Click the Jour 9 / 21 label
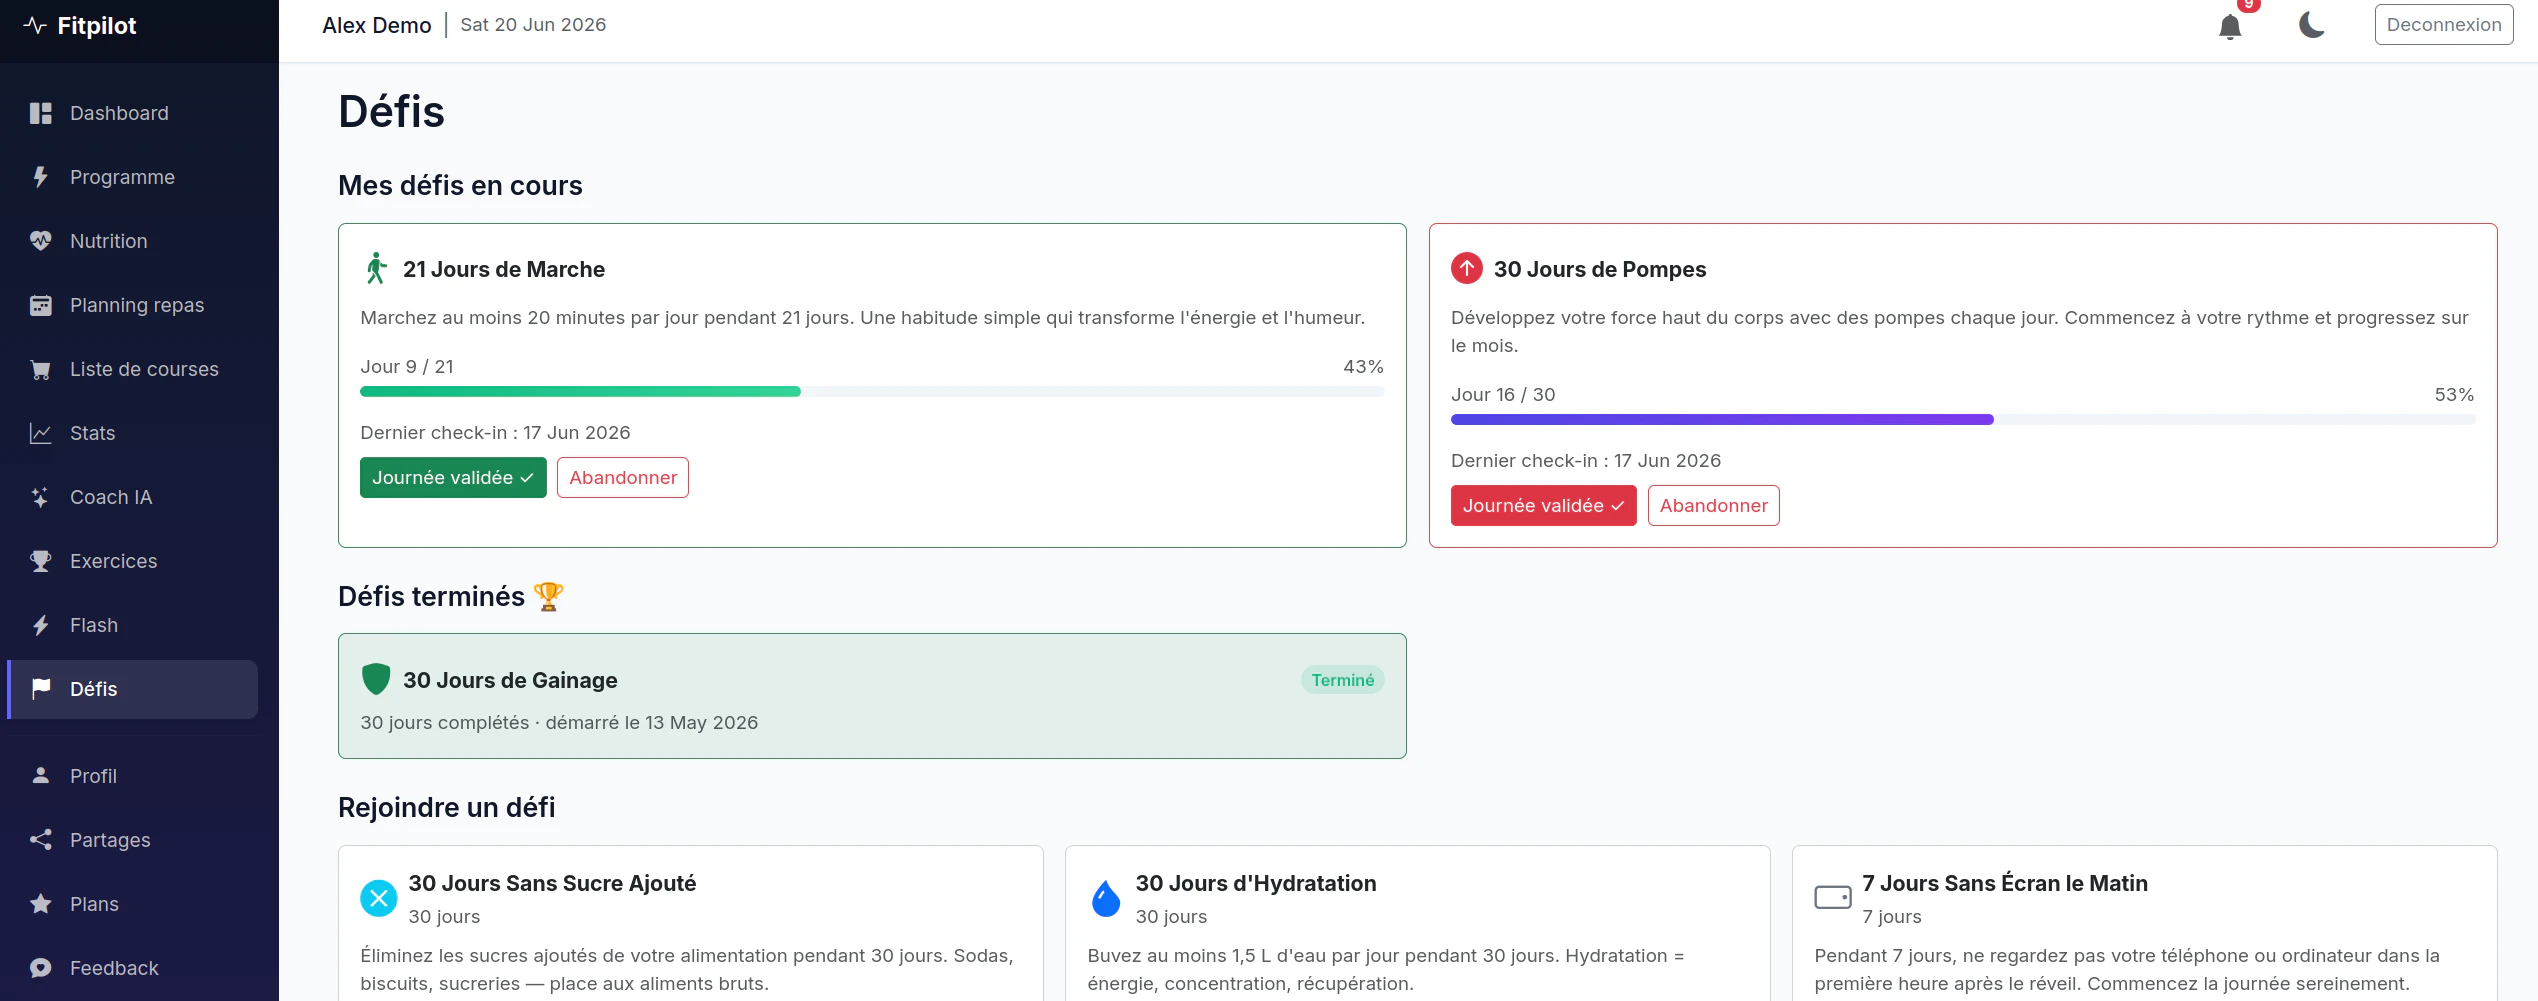Screen dimensions: 2538x1001 tap(407, 367)
